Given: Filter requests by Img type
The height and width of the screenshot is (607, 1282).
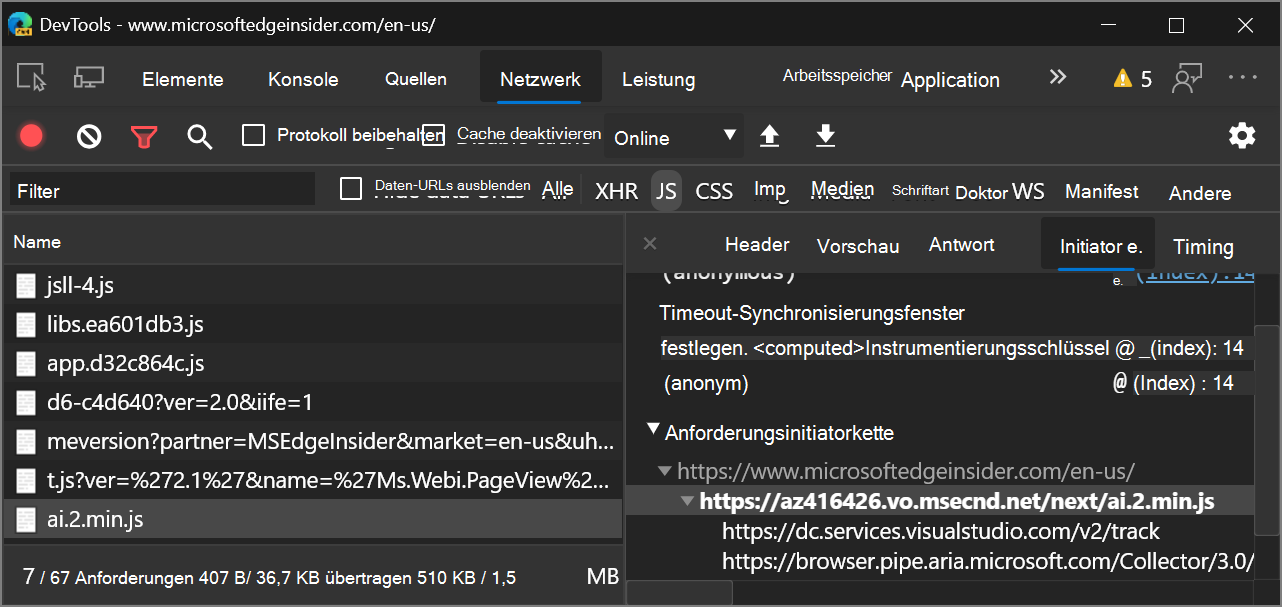Looking at the screenshot, I should coord(770,189).
